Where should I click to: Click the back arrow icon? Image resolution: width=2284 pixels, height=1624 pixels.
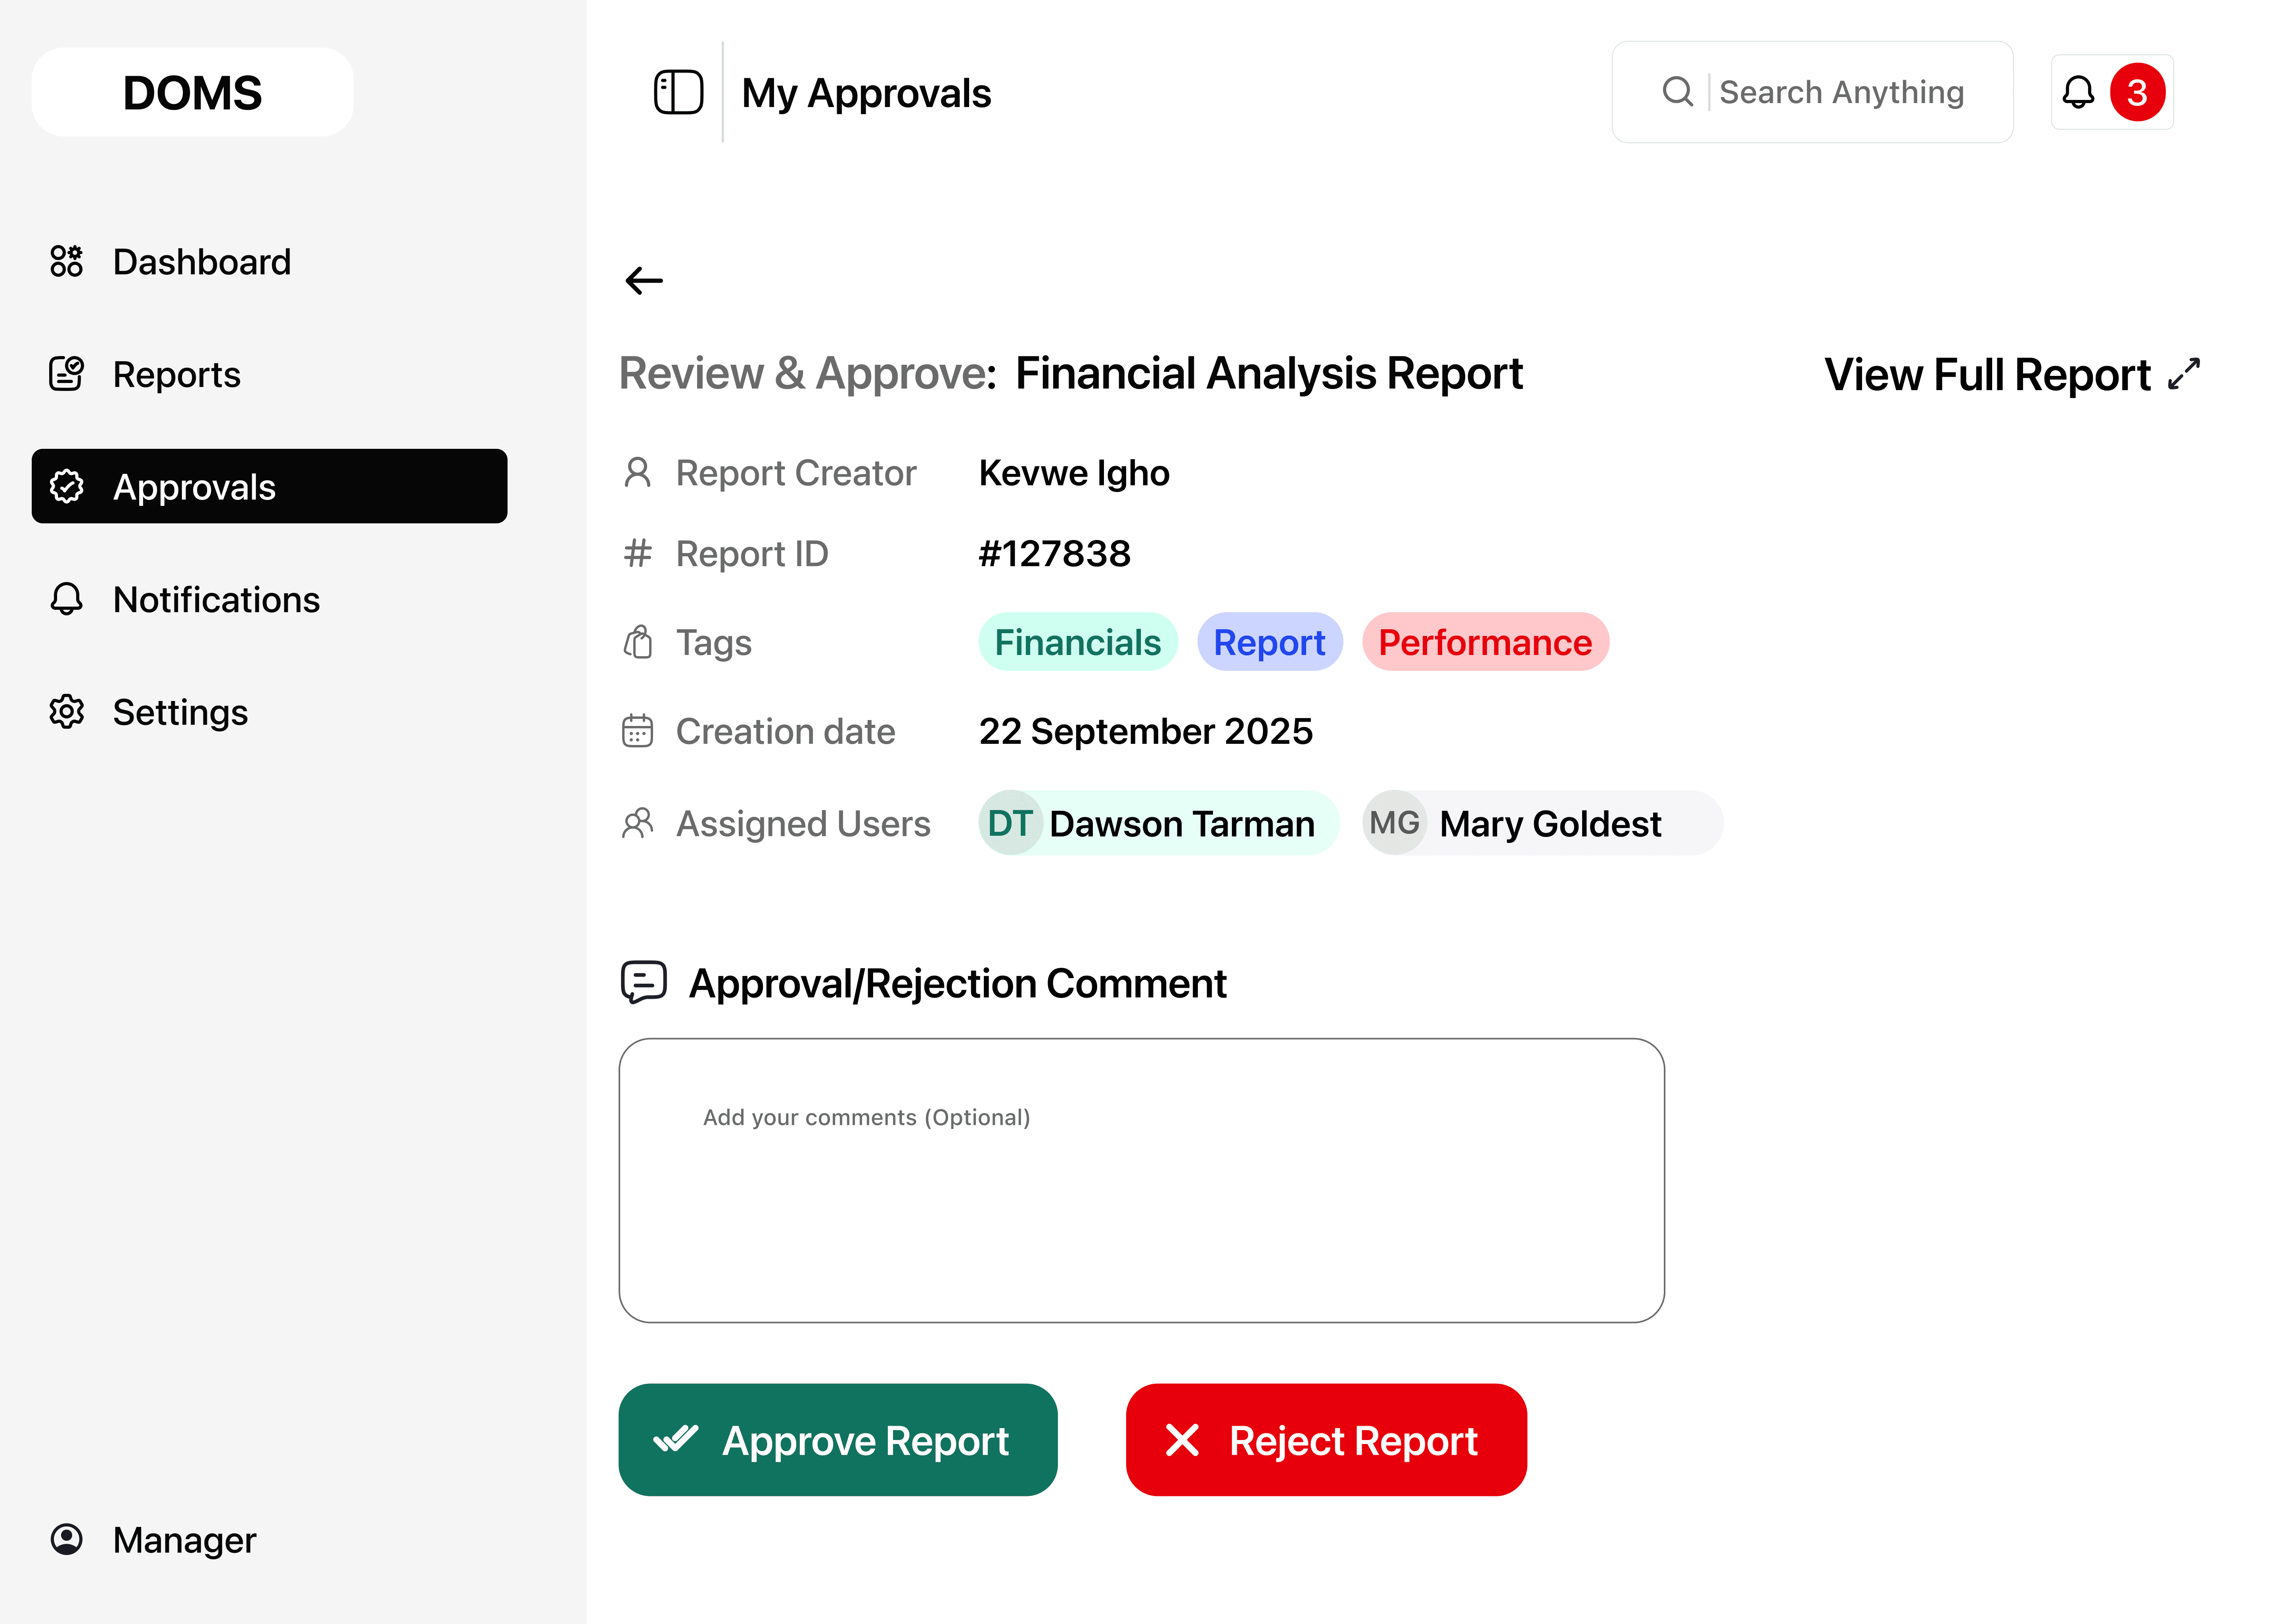point(644,281)
